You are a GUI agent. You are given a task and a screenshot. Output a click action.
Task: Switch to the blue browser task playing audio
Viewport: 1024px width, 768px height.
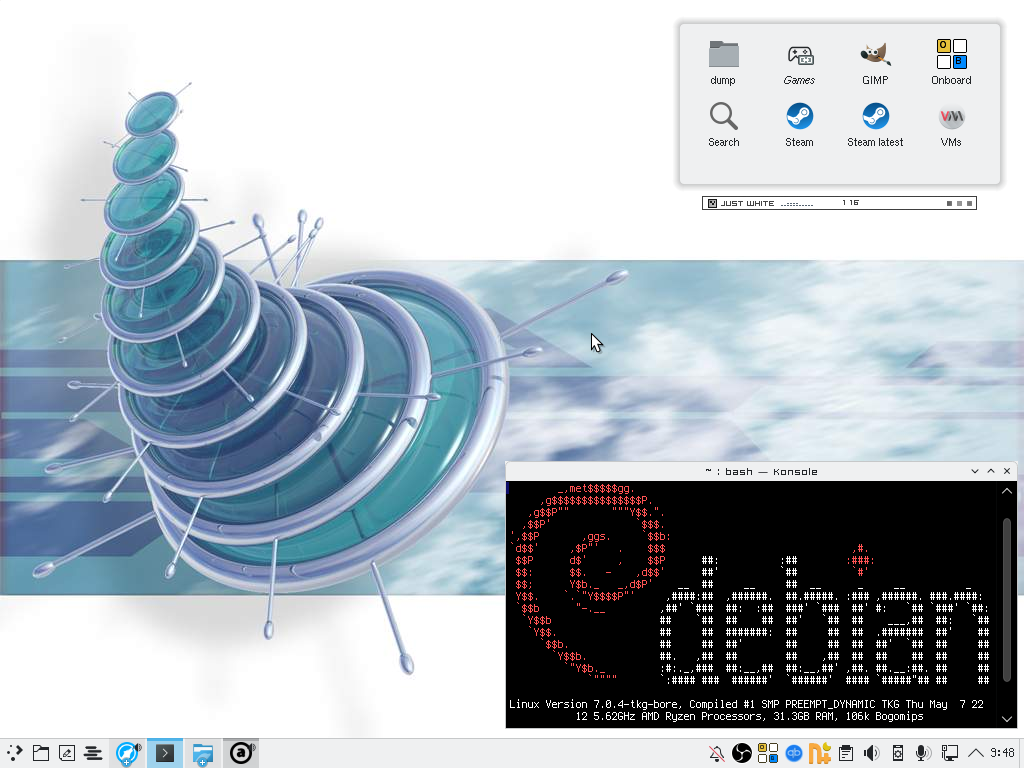pos(127,753)
